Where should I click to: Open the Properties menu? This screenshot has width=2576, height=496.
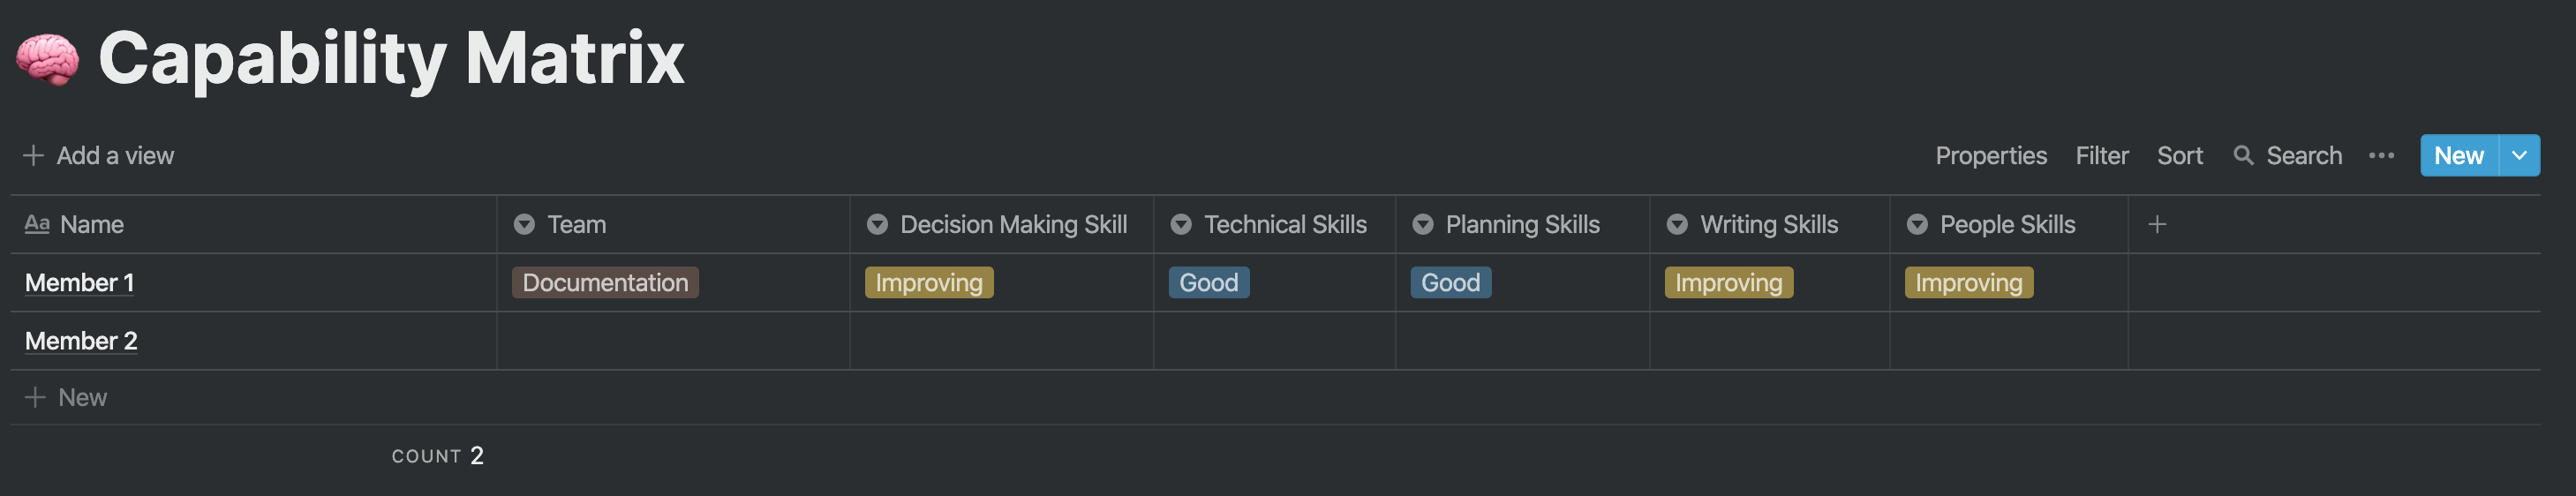click(1990, 155)
